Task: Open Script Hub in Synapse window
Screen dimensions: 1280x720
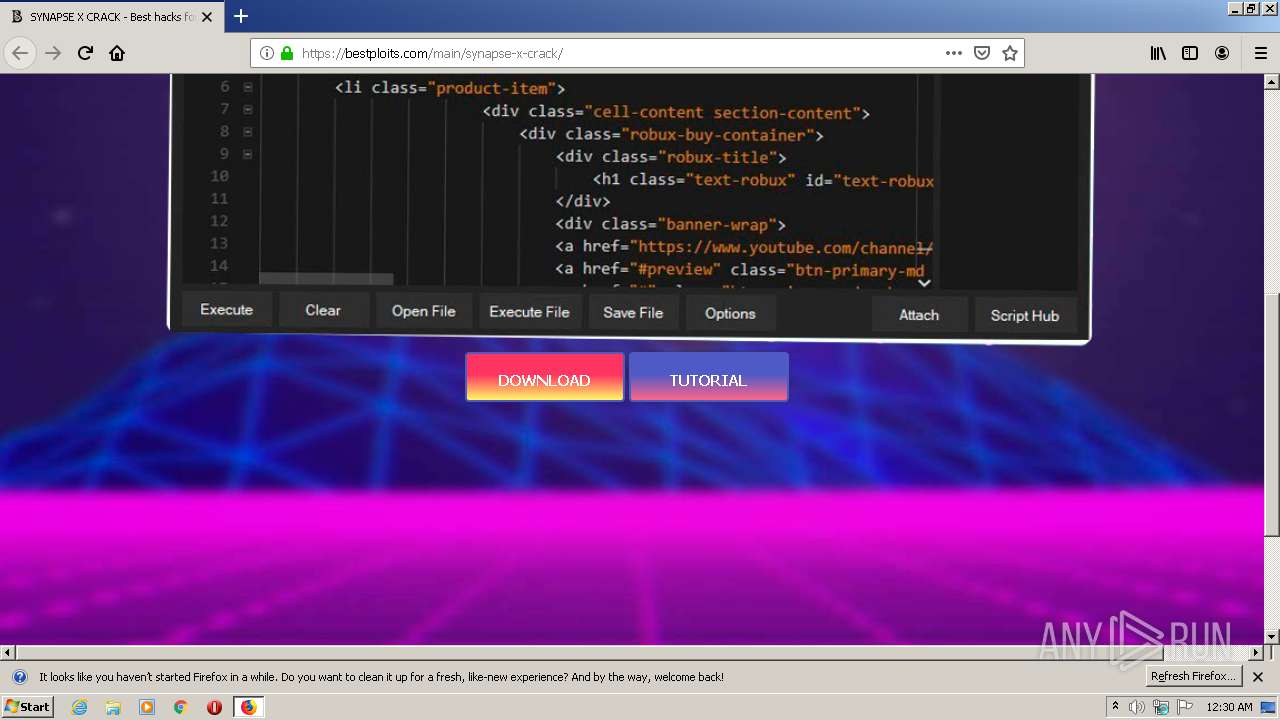Action: pos(1025,315)
